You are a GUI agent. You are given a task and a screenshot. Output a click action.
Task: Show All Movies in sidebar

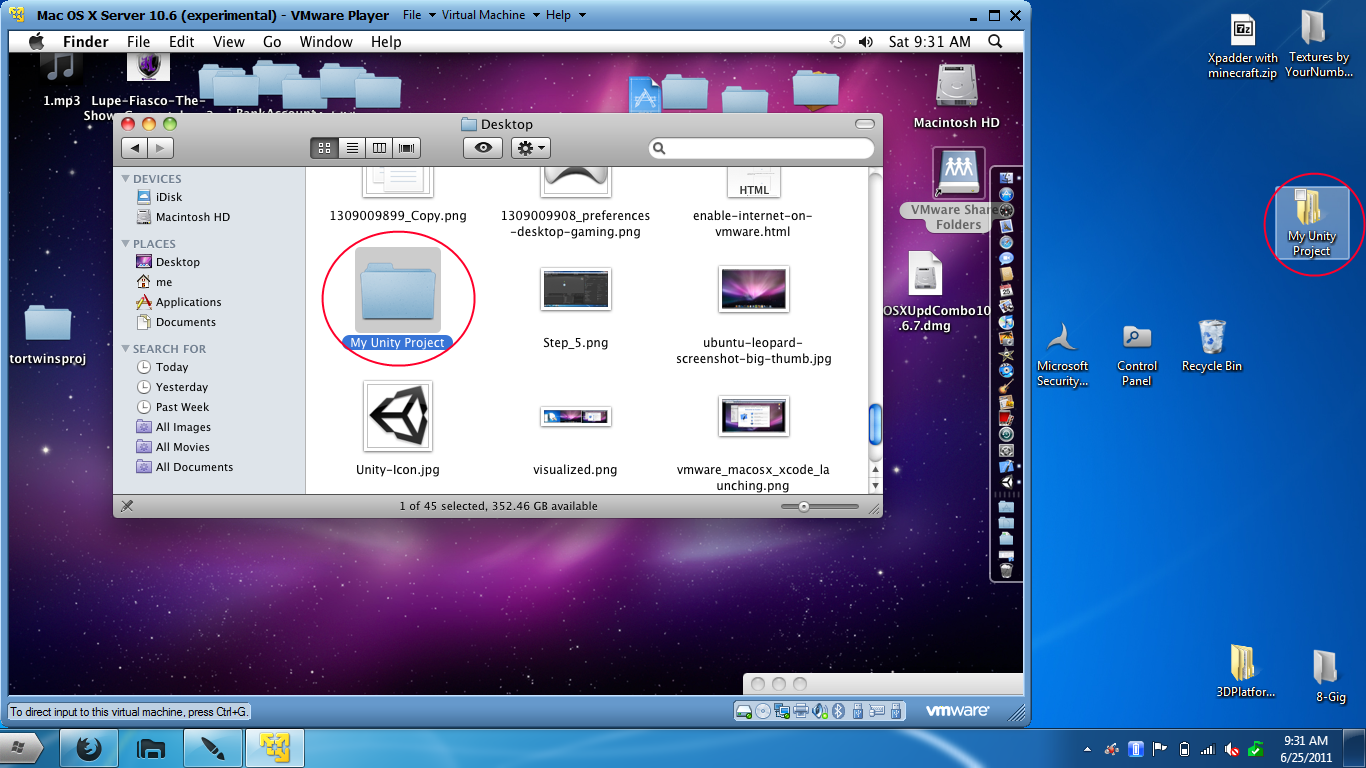tap(182, 447)
